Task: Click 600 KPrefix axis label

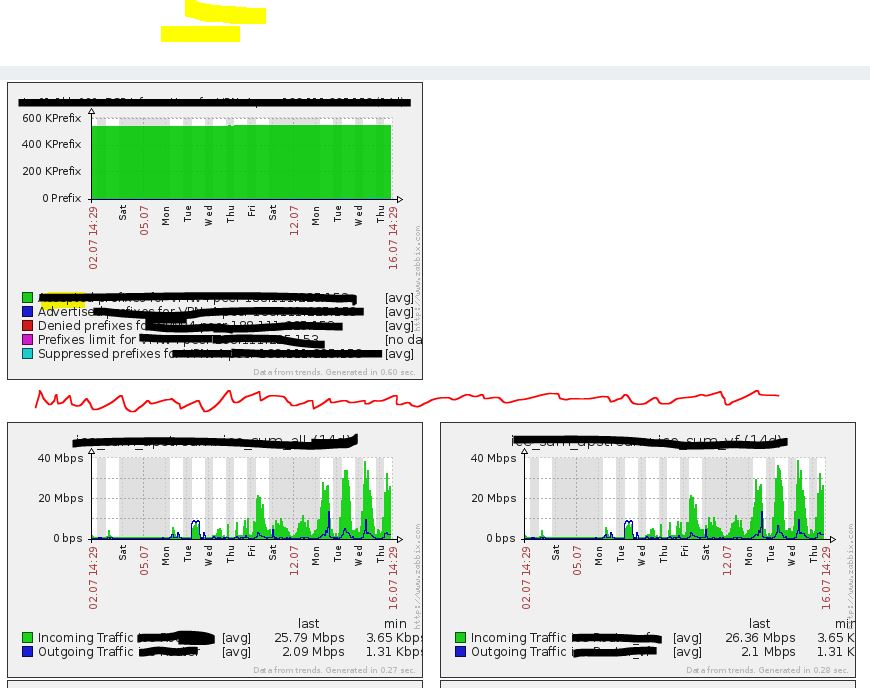Action: pos(52,118)
